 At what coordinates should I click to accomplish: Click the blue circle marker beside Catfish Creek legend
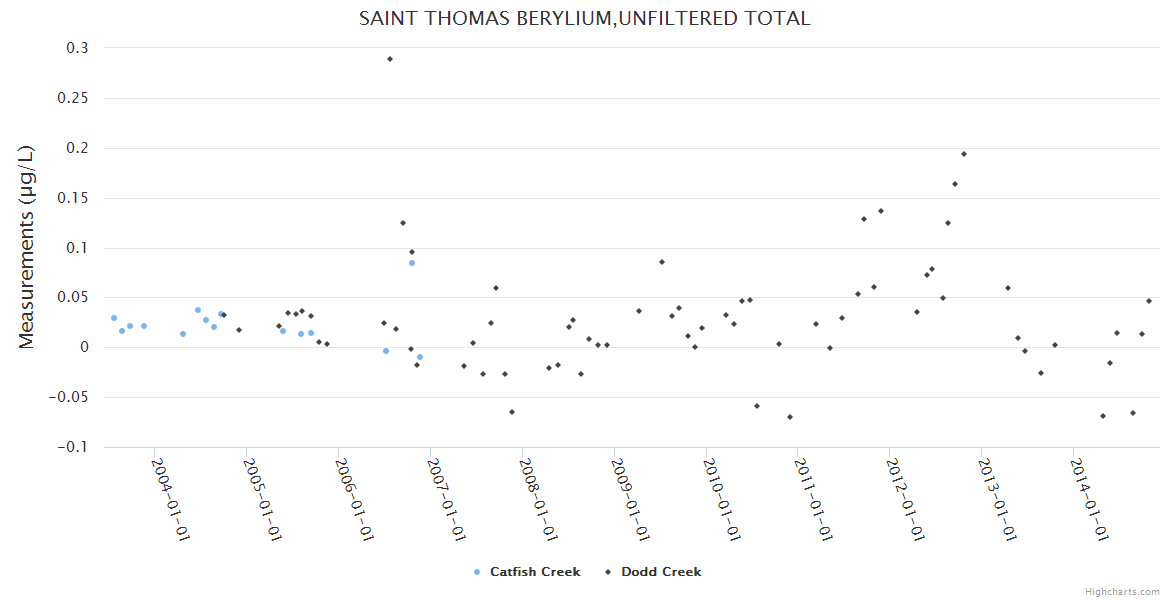pyautogui.click(x=477, y=572)
